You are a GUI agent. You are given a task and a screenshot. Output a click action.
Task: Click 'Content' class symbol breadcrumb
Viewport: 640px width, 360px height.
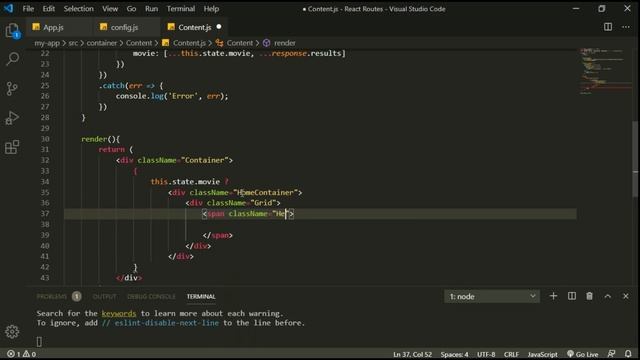pyautogui.click(x=240, y=43)
